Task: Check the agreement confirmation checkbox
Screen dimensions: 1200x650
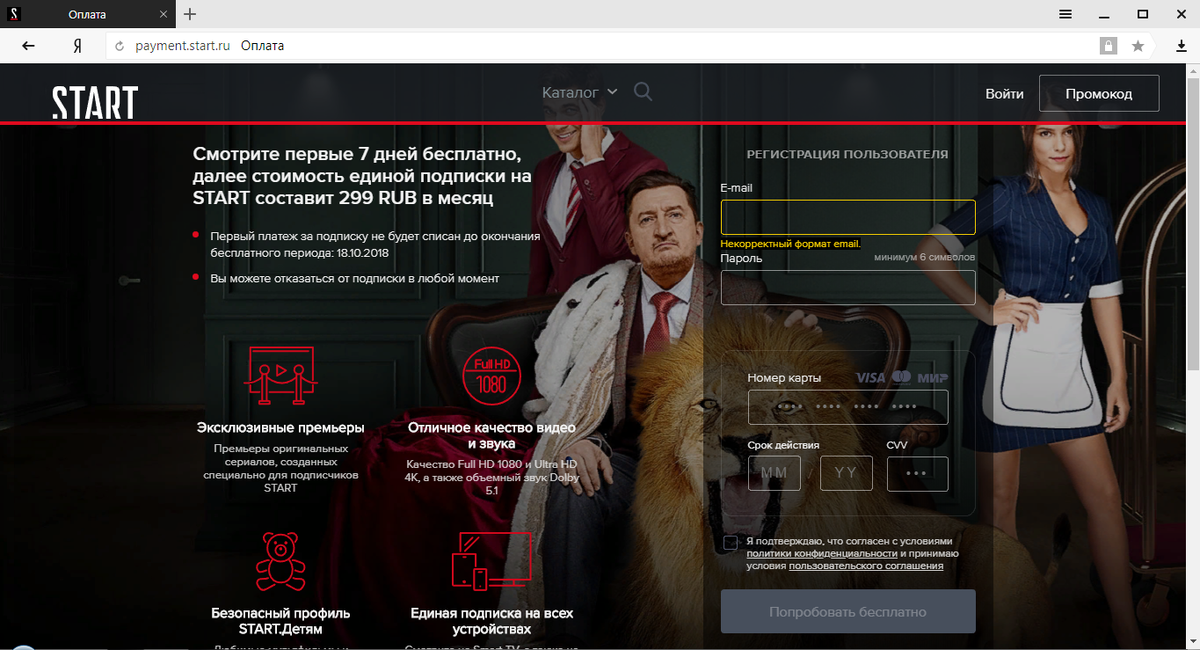Action: (x=729, y=543)
